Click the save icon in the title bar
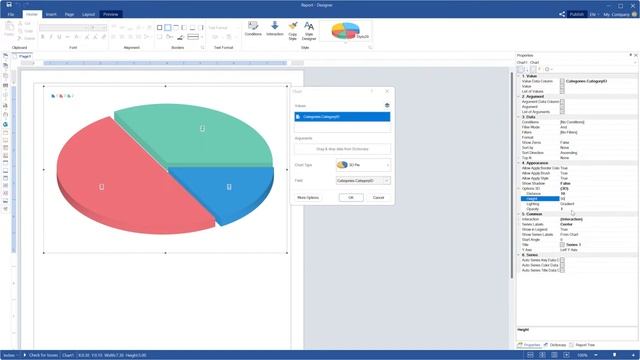640x360 pixels. 9,5
